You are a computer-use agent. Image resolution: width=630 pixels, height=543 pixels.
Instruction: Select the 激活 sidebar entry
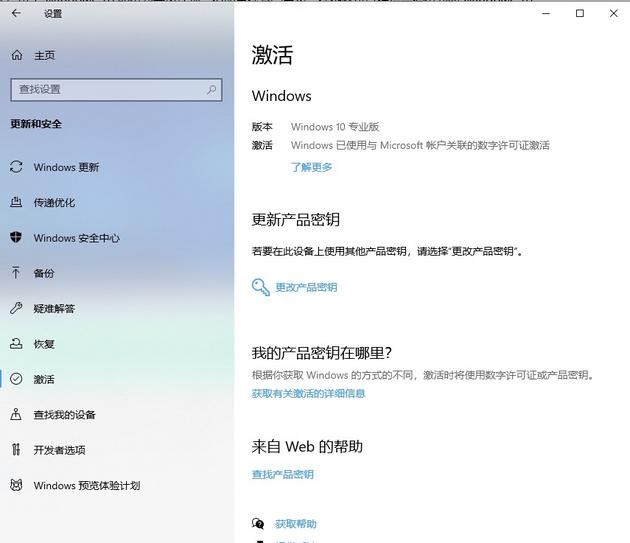coord(117,379)
